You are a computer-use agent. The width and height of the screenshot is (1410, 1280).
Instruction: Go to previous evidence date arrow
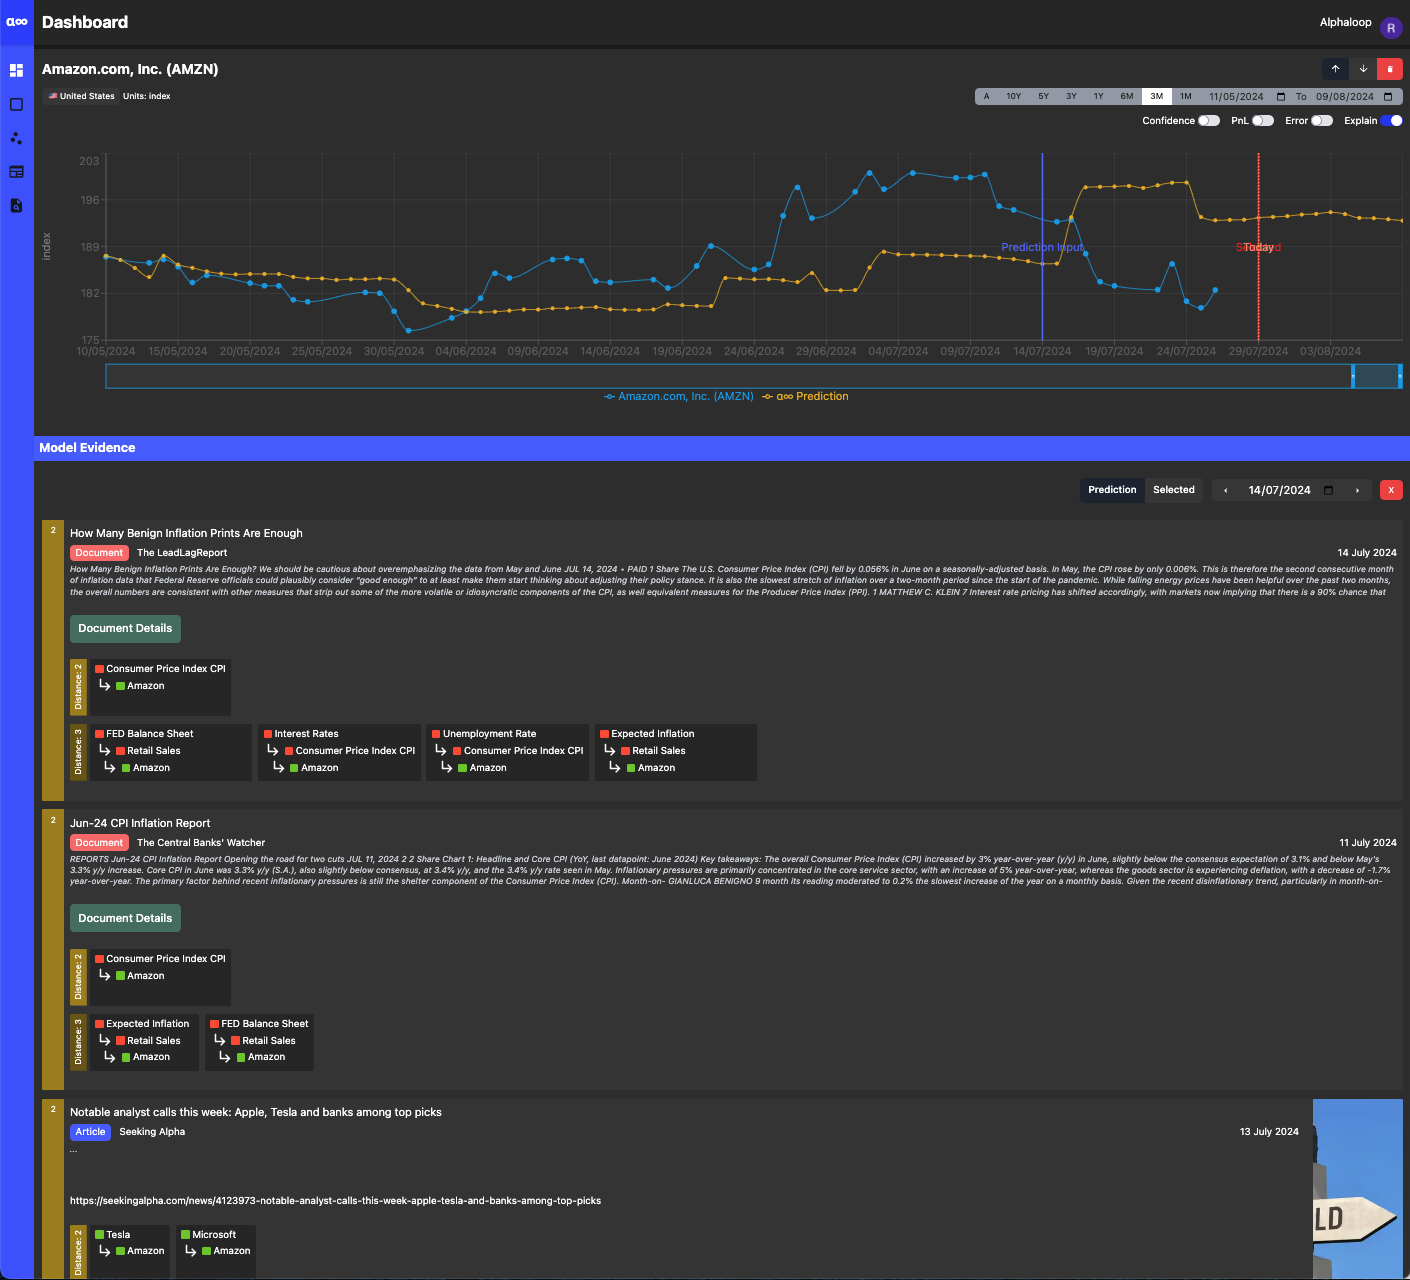(x=1226, y=490)
